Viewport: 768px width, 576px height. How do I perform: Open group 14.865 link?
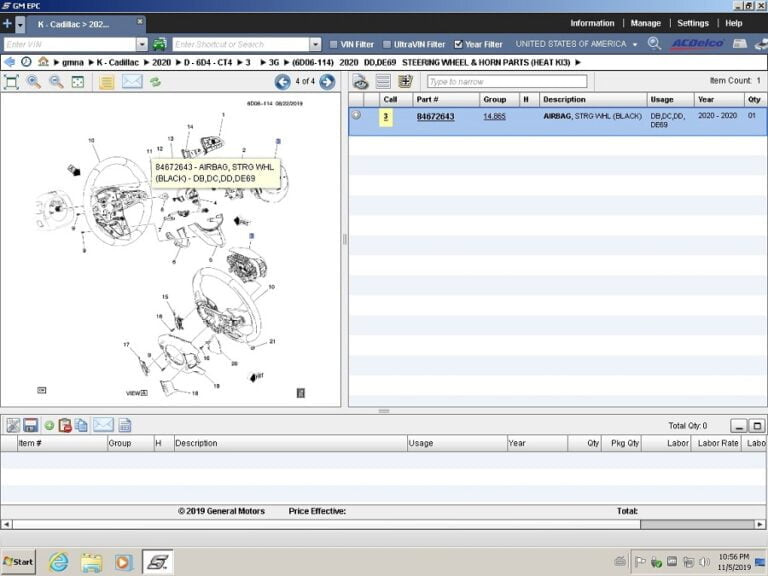tap(494, 117)
